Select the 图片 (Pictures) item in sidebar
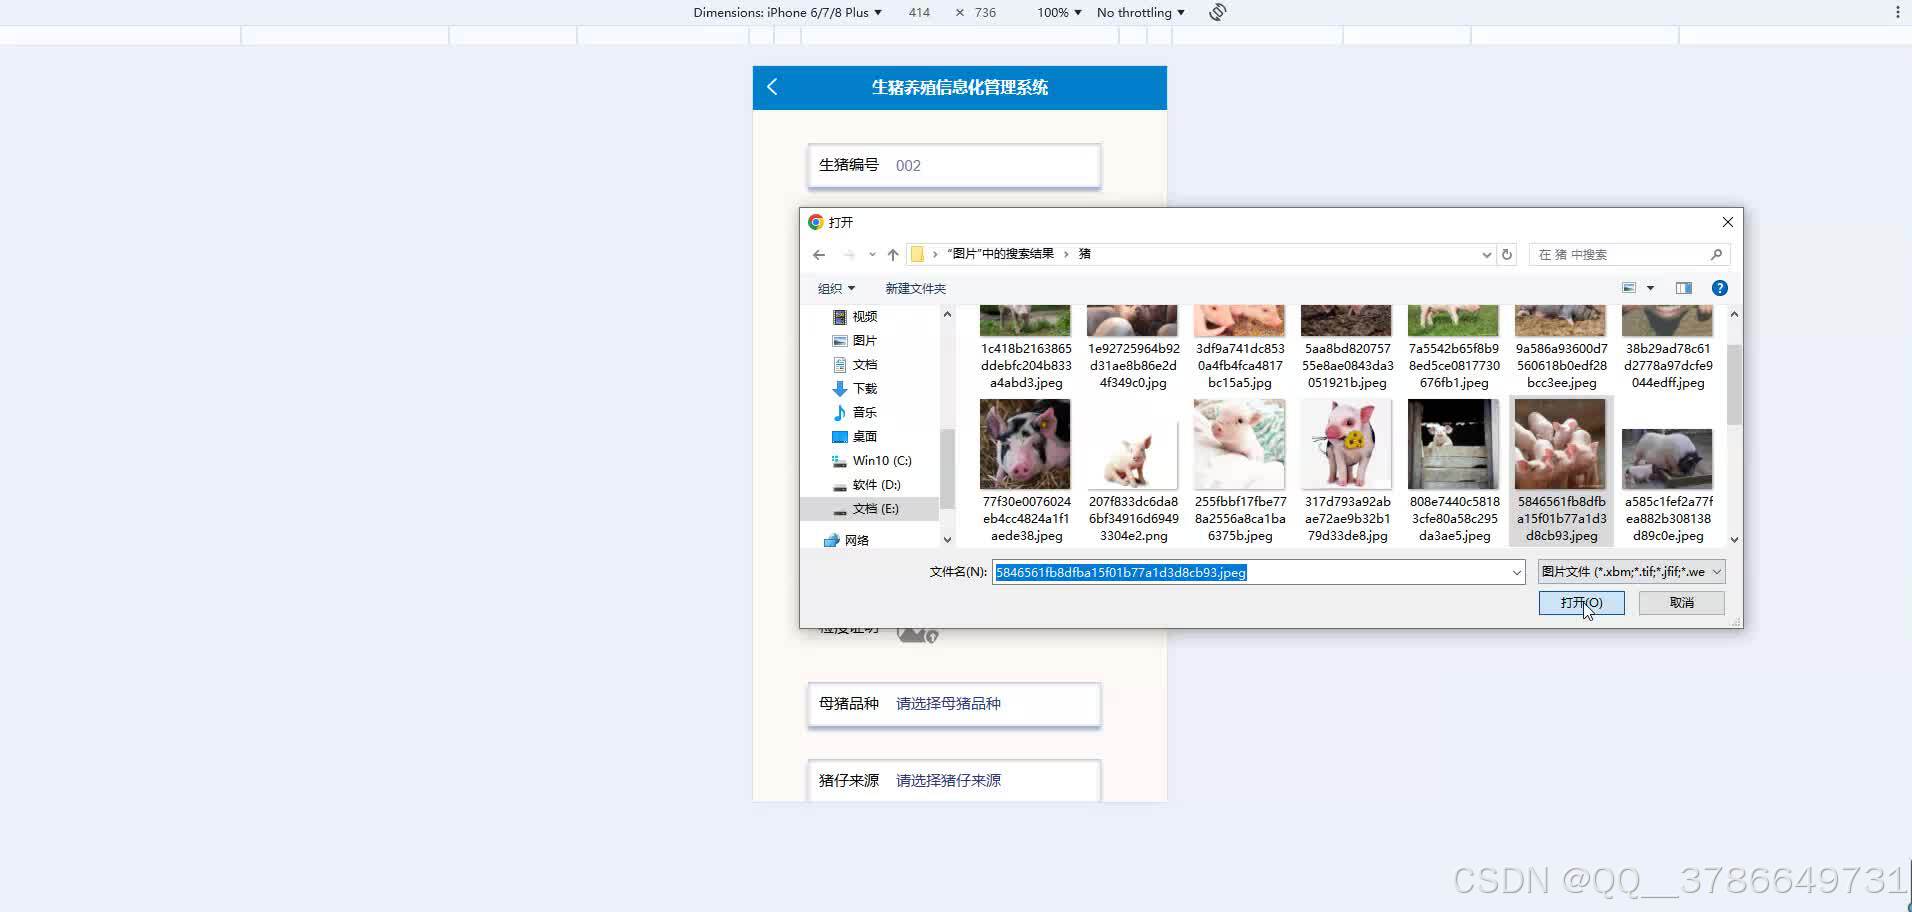Viewport: 1912px width, 912px height. [x=864, y=340]
